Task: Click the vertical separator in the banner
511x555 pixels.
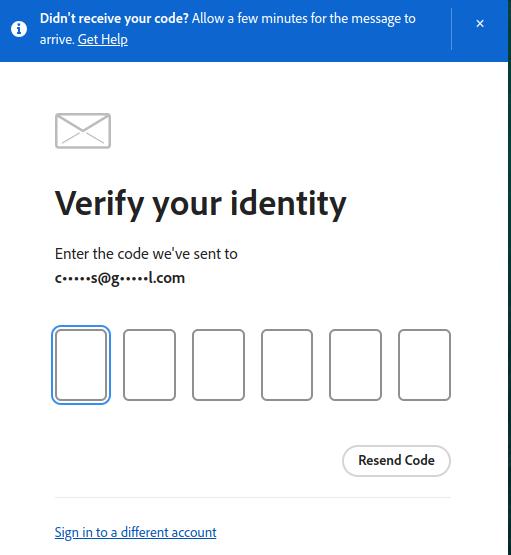Action: pos(452,29)
